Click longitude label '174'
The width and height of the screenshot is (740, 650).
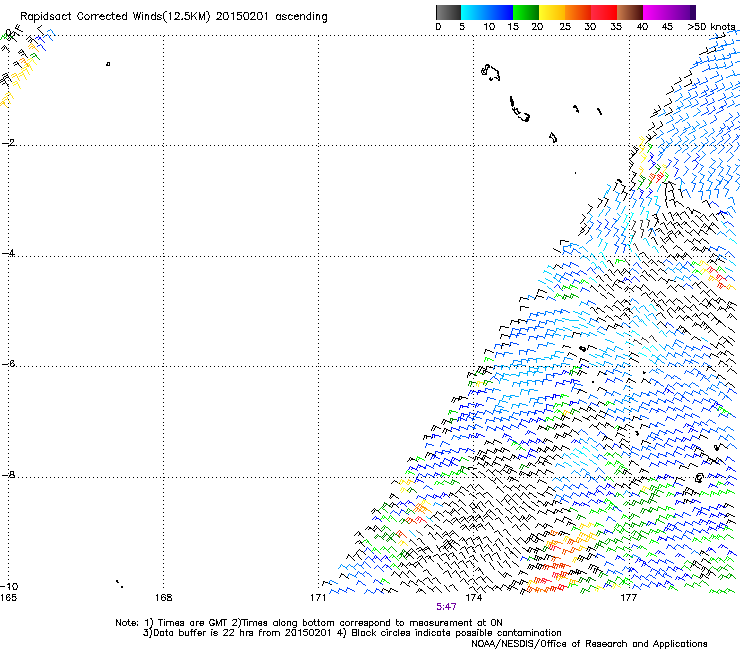pos(473,598)
